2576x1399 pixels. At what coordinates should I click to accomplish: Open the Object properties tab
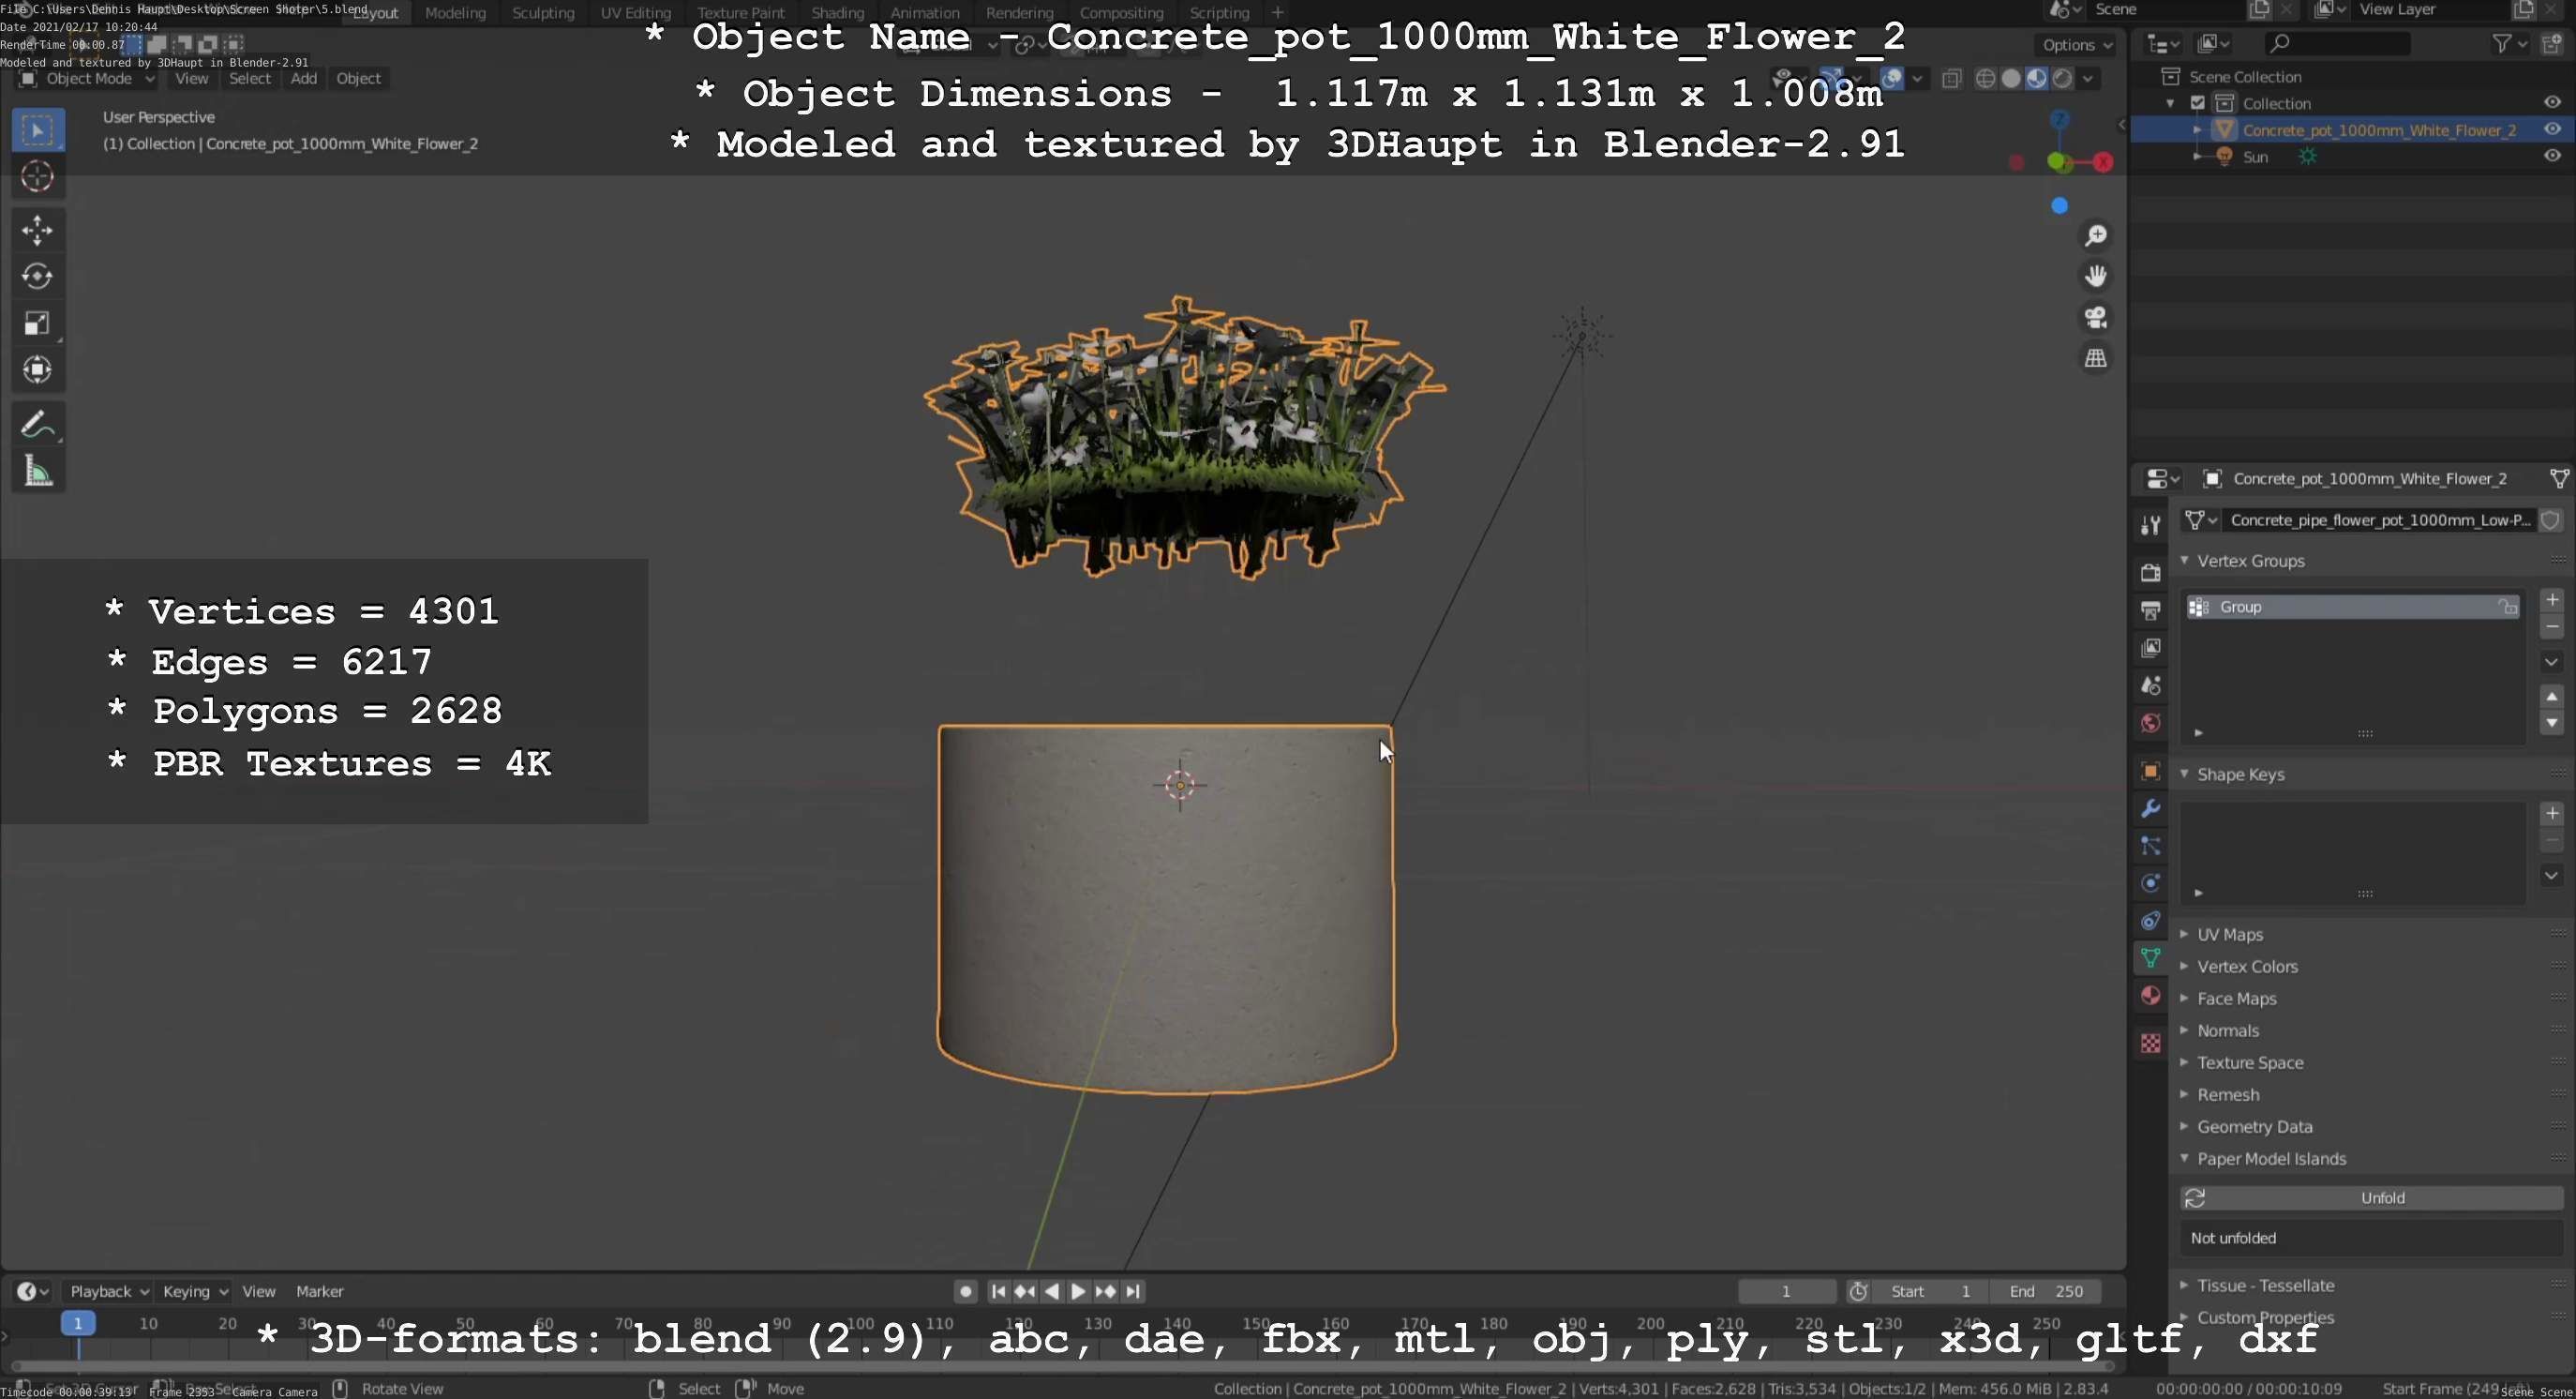[2150, 771]
